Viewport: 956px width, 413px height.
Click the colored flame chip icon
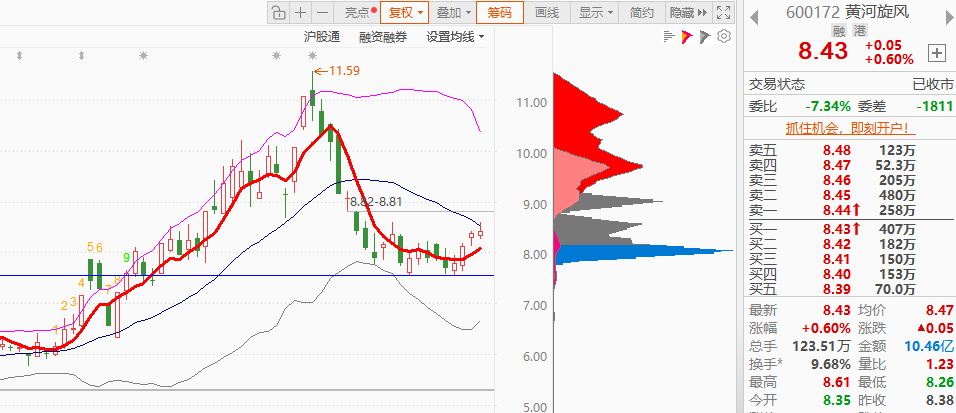(687, 37)
